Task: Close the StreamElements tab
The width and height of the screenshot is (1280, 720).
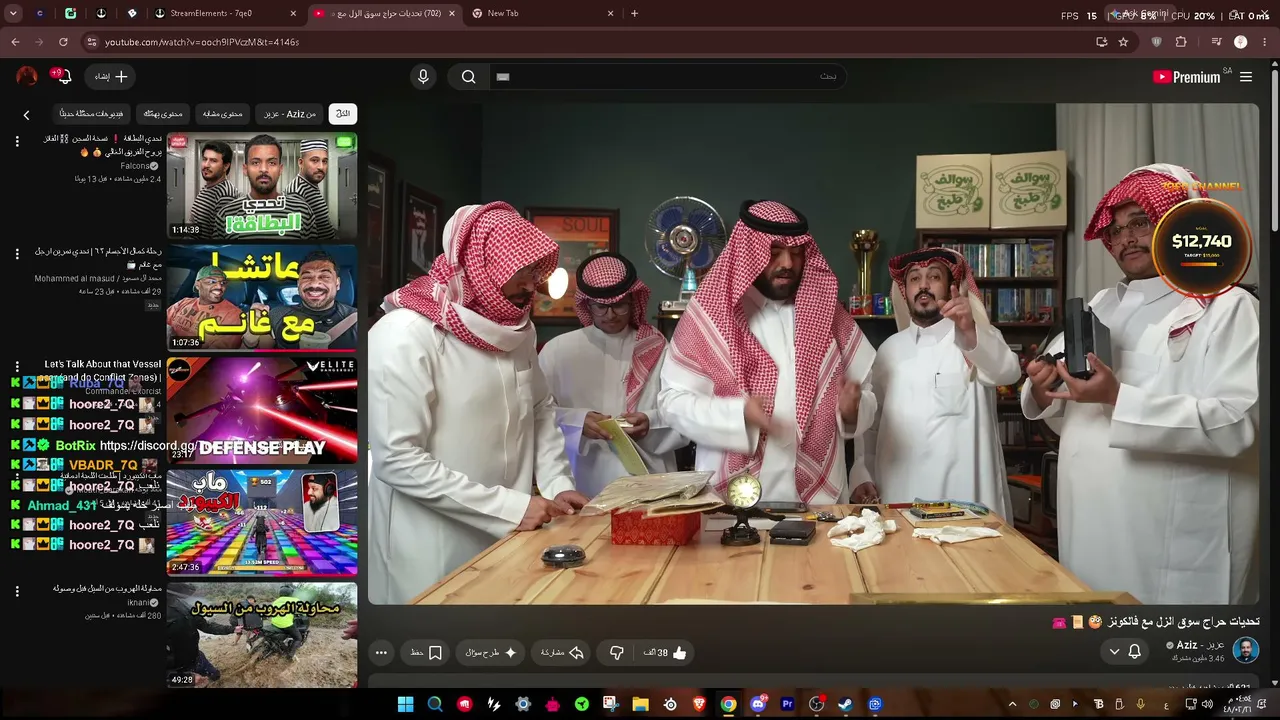Action: (x=293, y=14)
